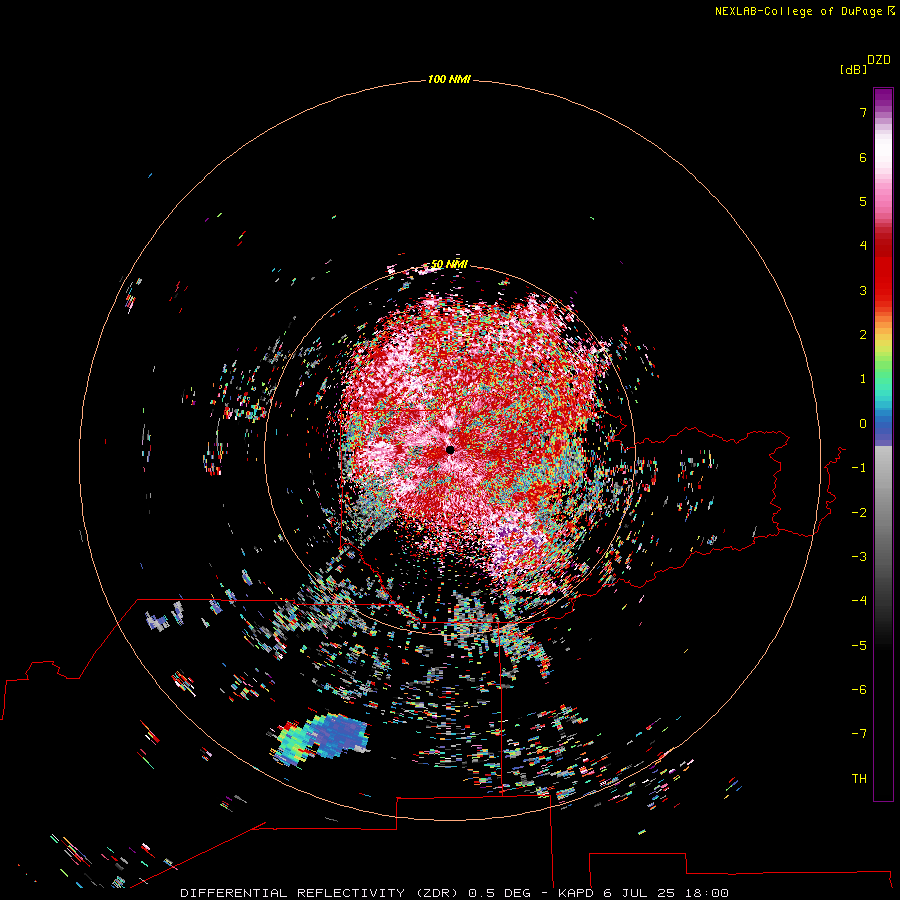The image size is (900, 900).
Task: Click the DIFFERENTIAL REFLECTIVITY (ZDR) caption text
Action: pos(319,893)
